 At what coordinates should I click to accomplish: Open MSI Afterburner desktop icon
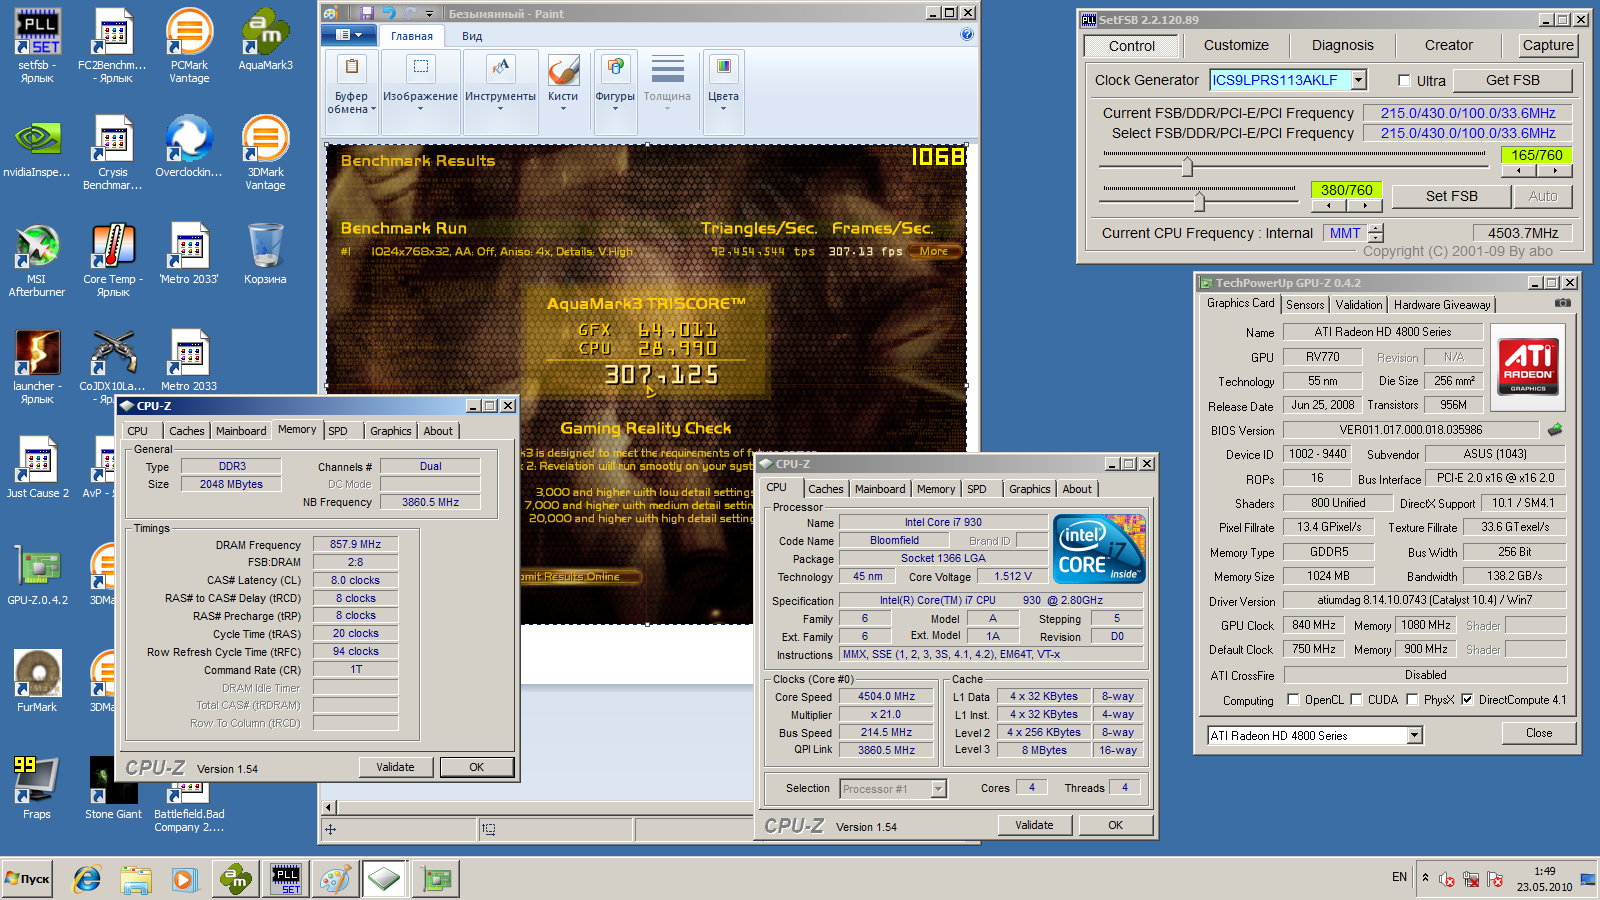click(x=37, y=260)
